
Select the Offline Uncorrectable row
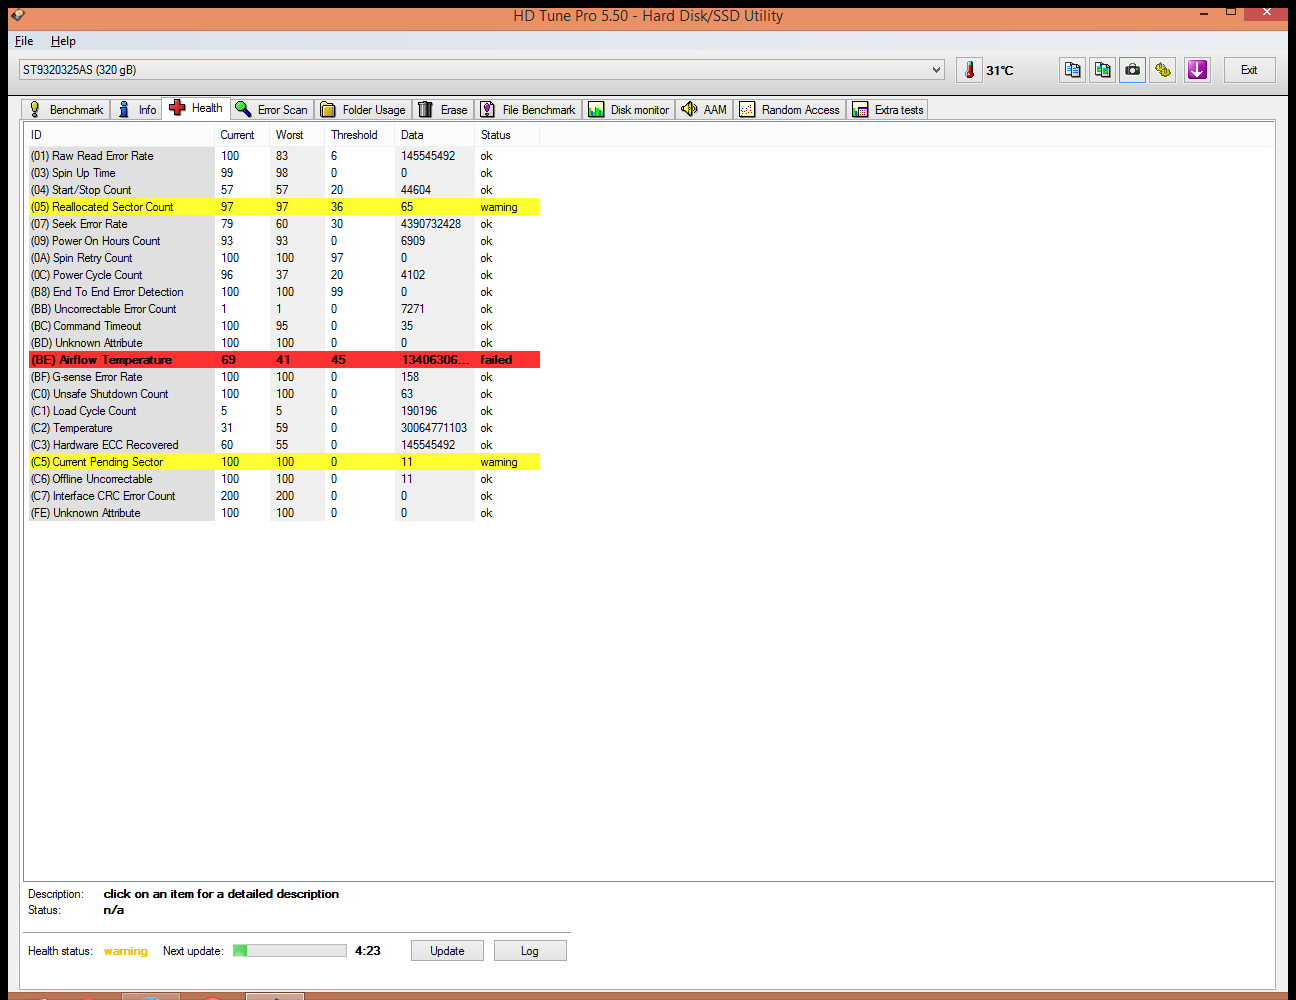point(284,479)
